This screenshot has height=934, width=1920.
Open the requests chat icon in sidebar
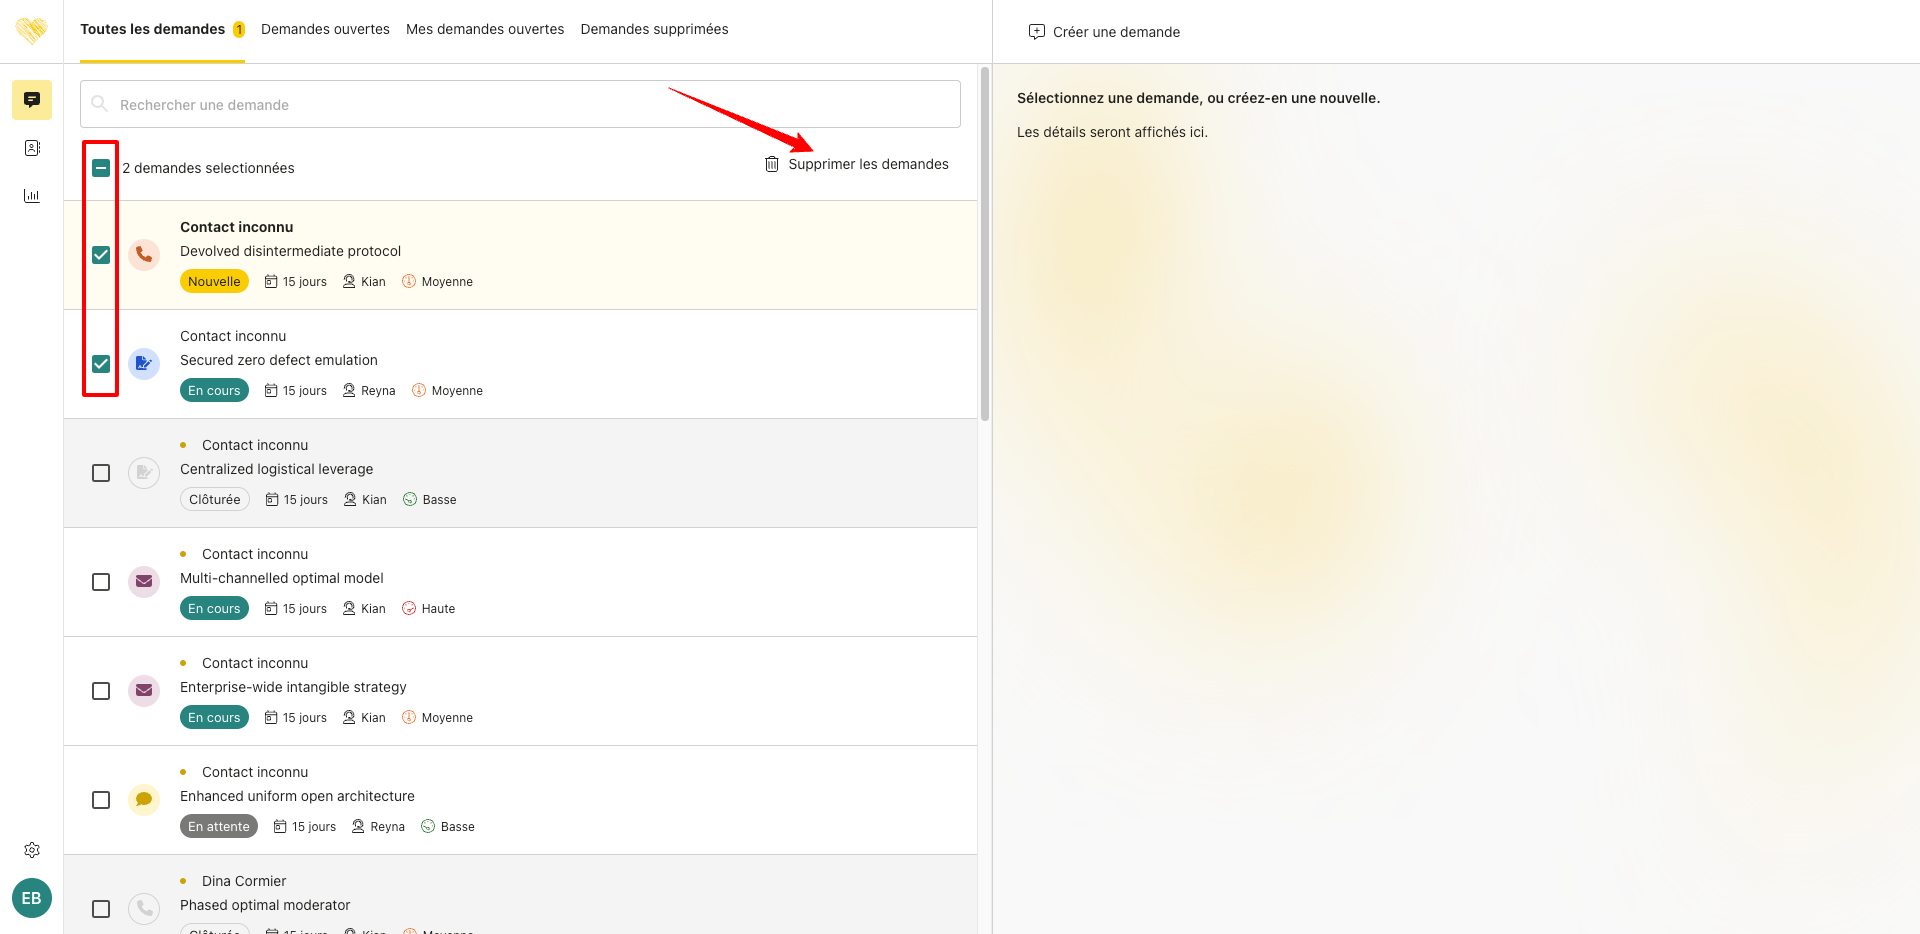(32, 100)
